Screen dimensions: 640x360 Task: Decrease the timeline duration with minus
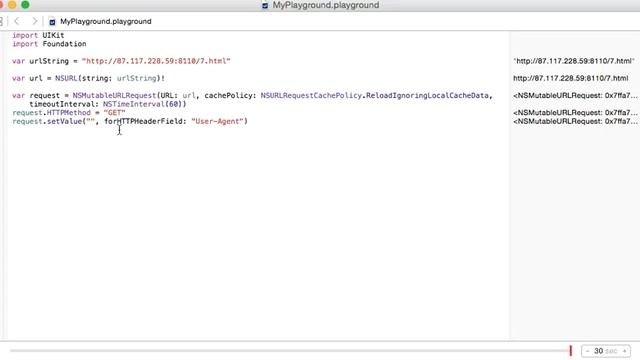tap(587, 351)
